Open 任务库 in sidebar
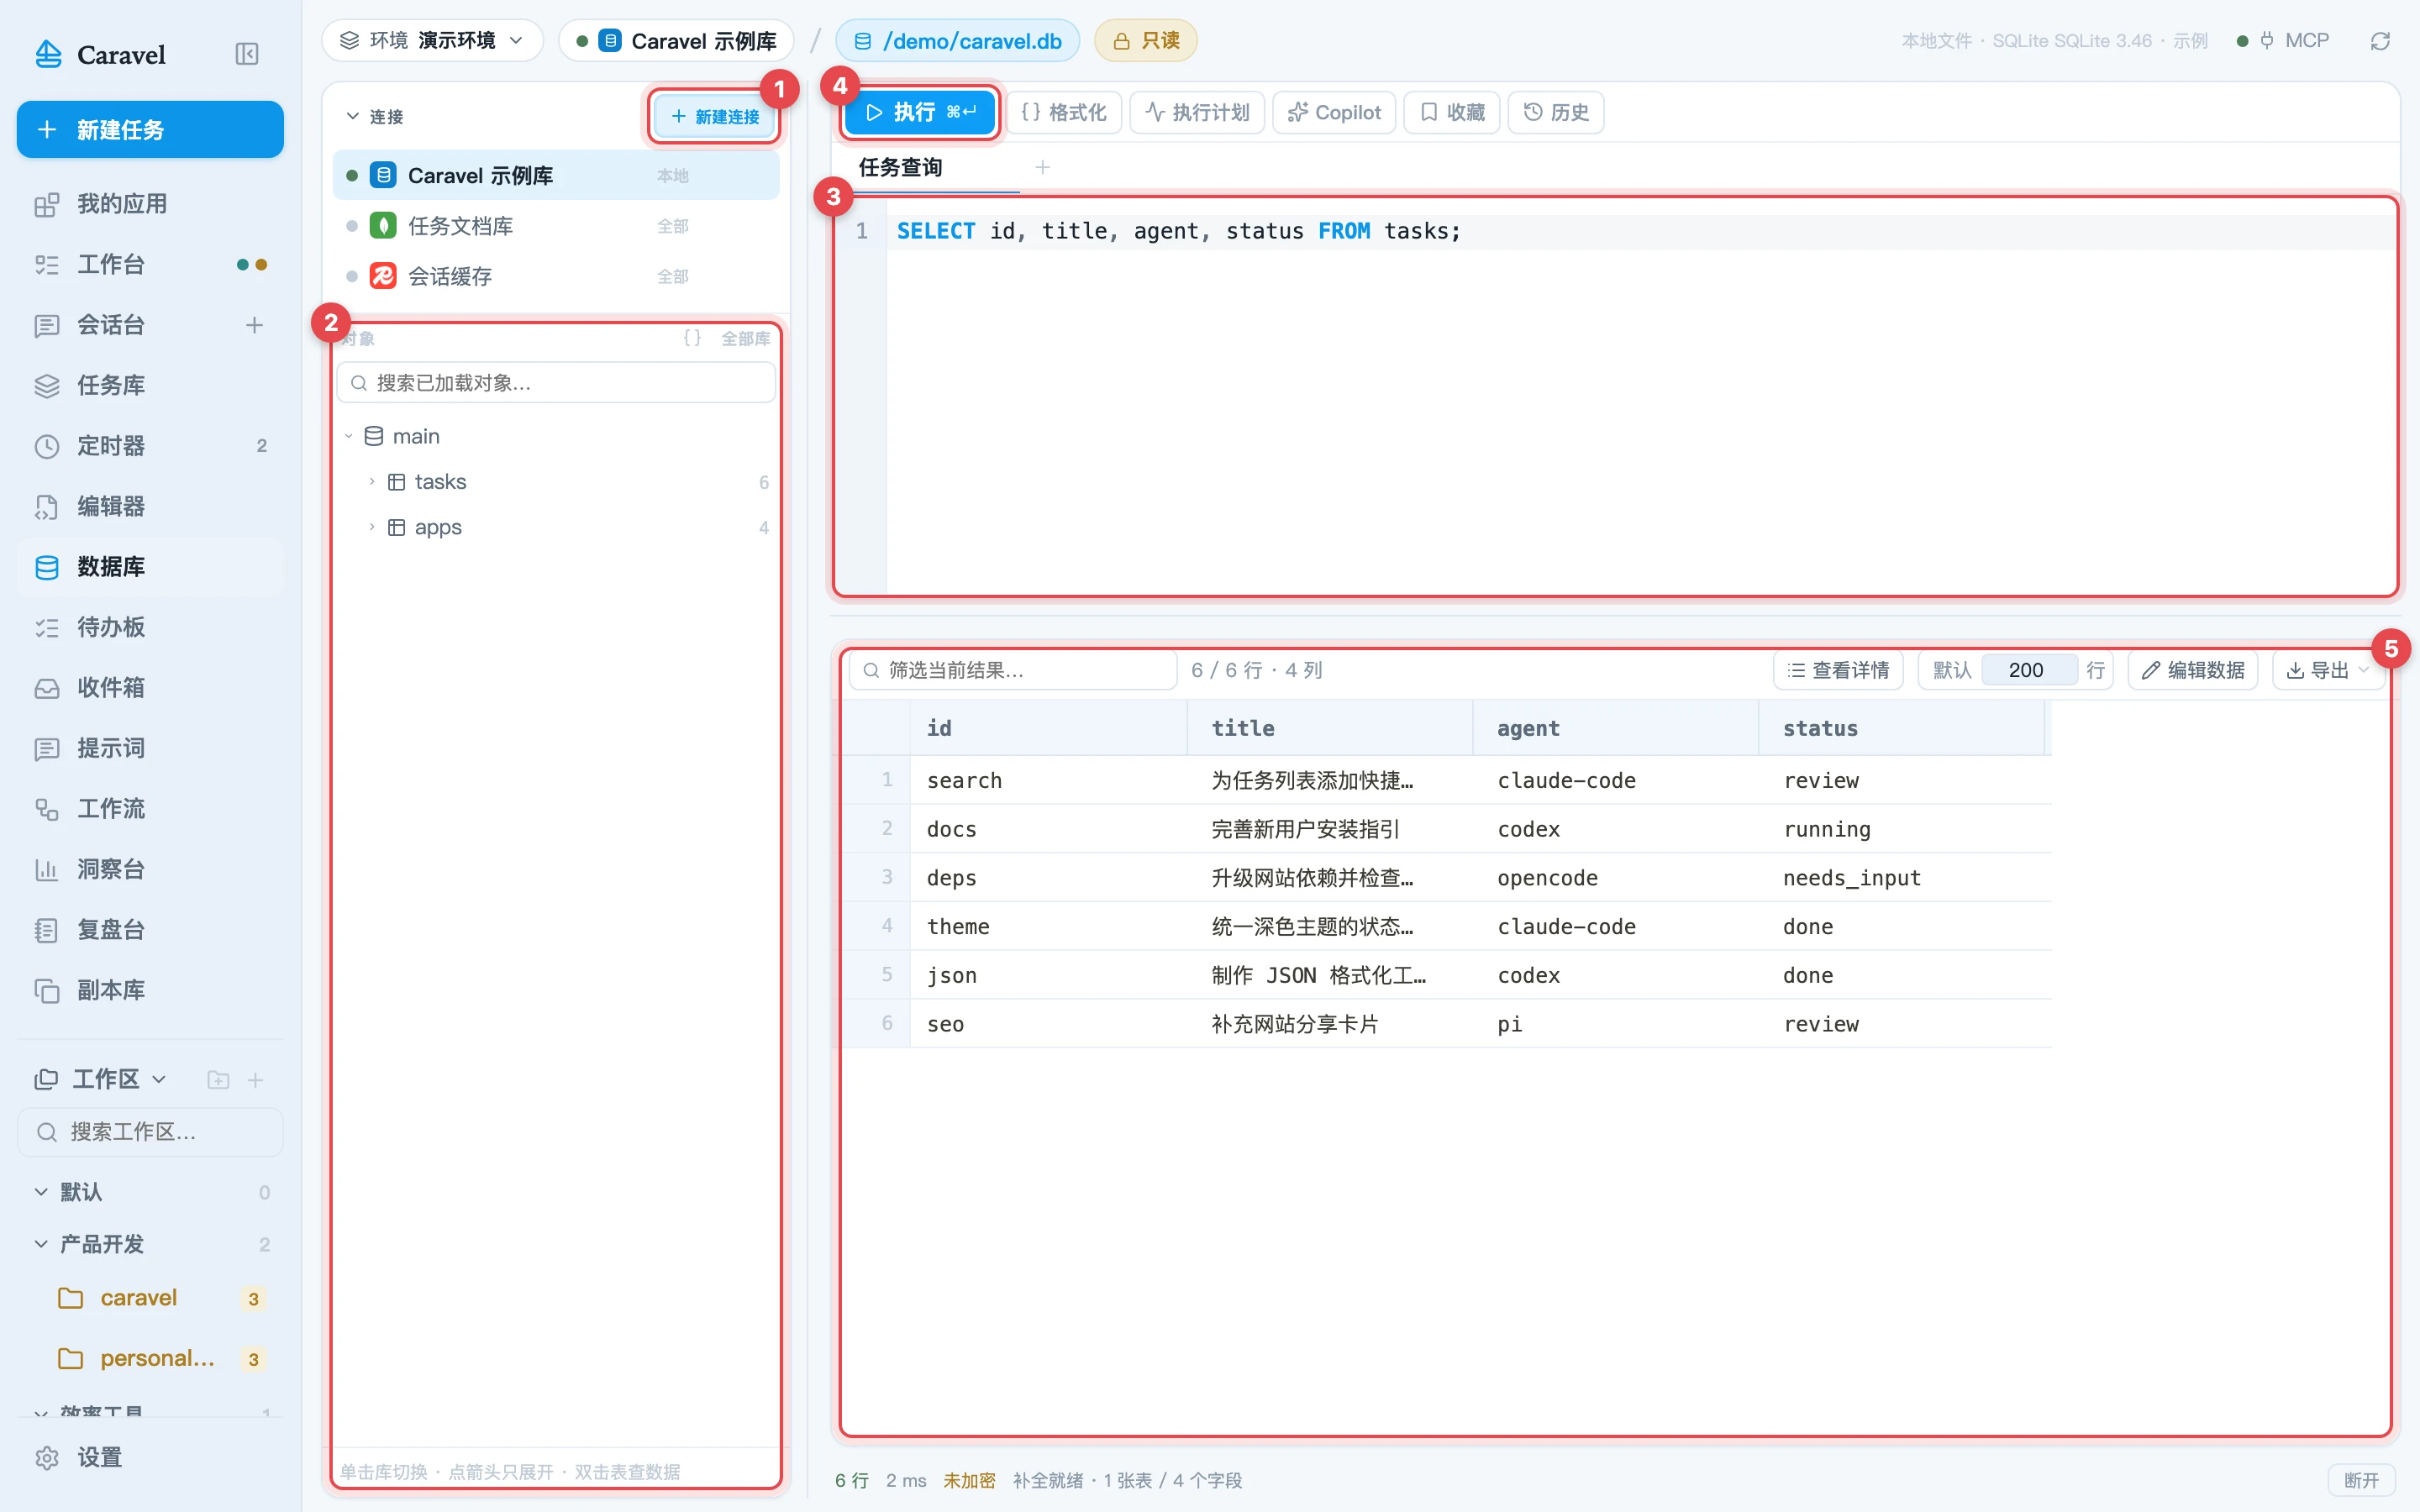Viewport: 2420px width, 1512px height. (150, 386)
